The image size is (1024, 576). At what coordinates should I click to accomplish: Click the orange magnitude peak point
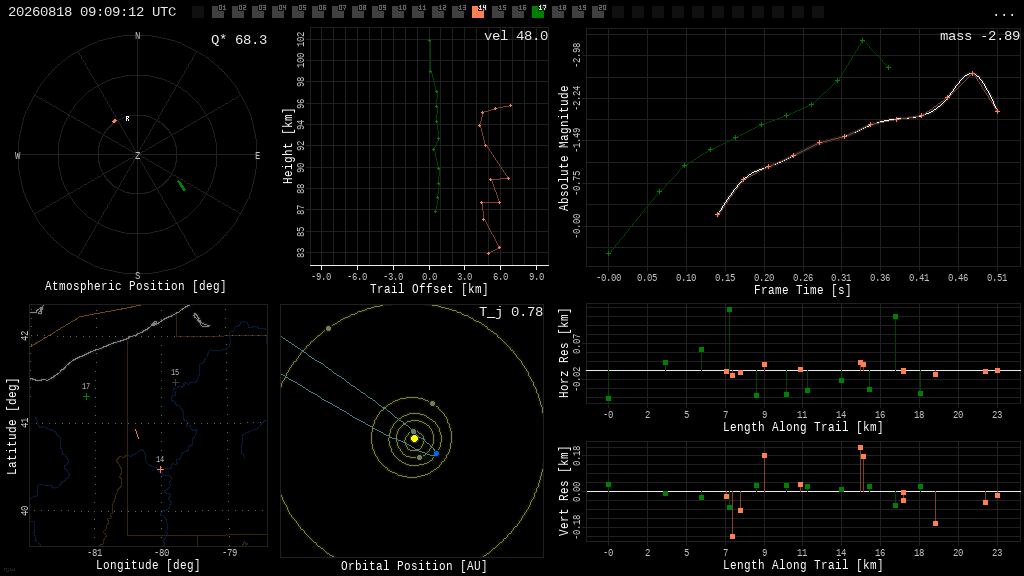point(972,74)
